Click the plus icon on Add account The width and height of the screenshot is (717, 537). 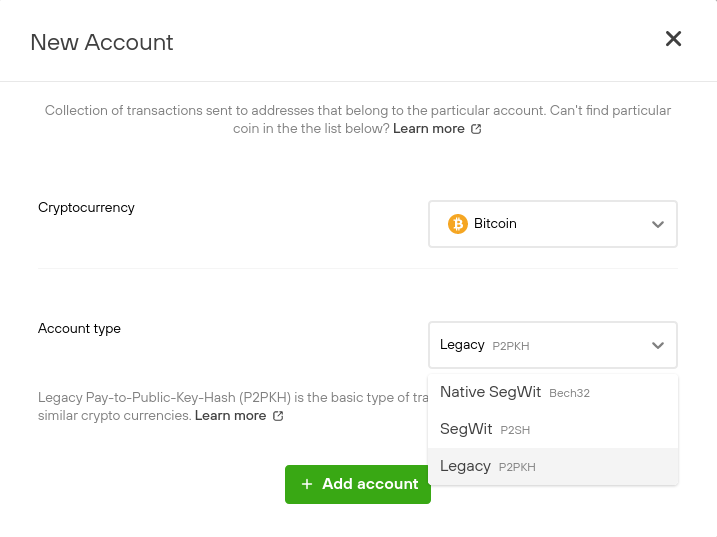pos(307,484)
